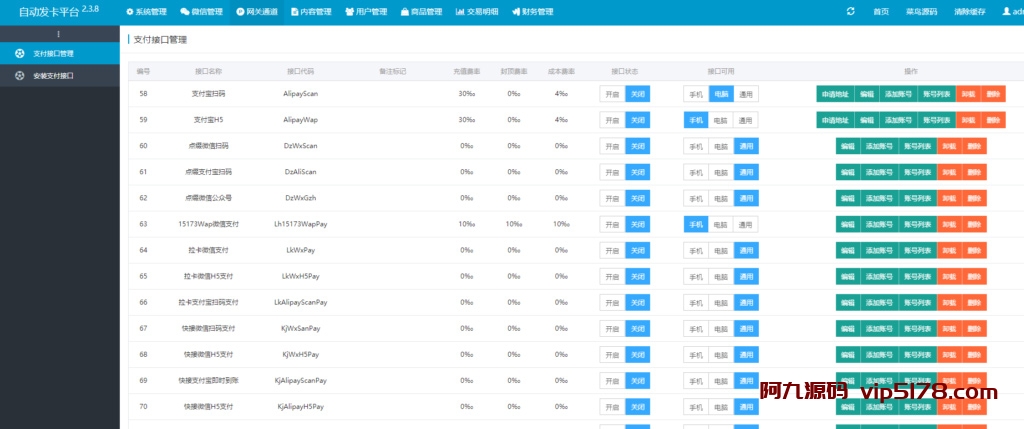The image size is (1024, 429).
Task: Open 首页 in the top bar
Action: (881, 12)
